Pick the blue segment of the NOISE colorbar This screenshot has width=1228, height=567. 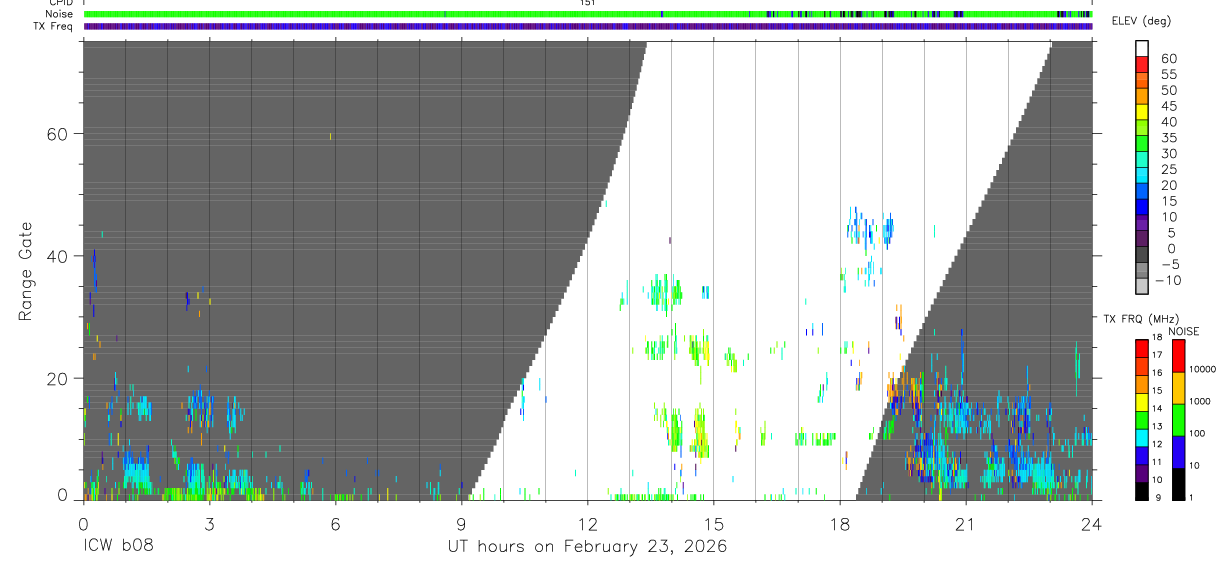pos(1178,451)
